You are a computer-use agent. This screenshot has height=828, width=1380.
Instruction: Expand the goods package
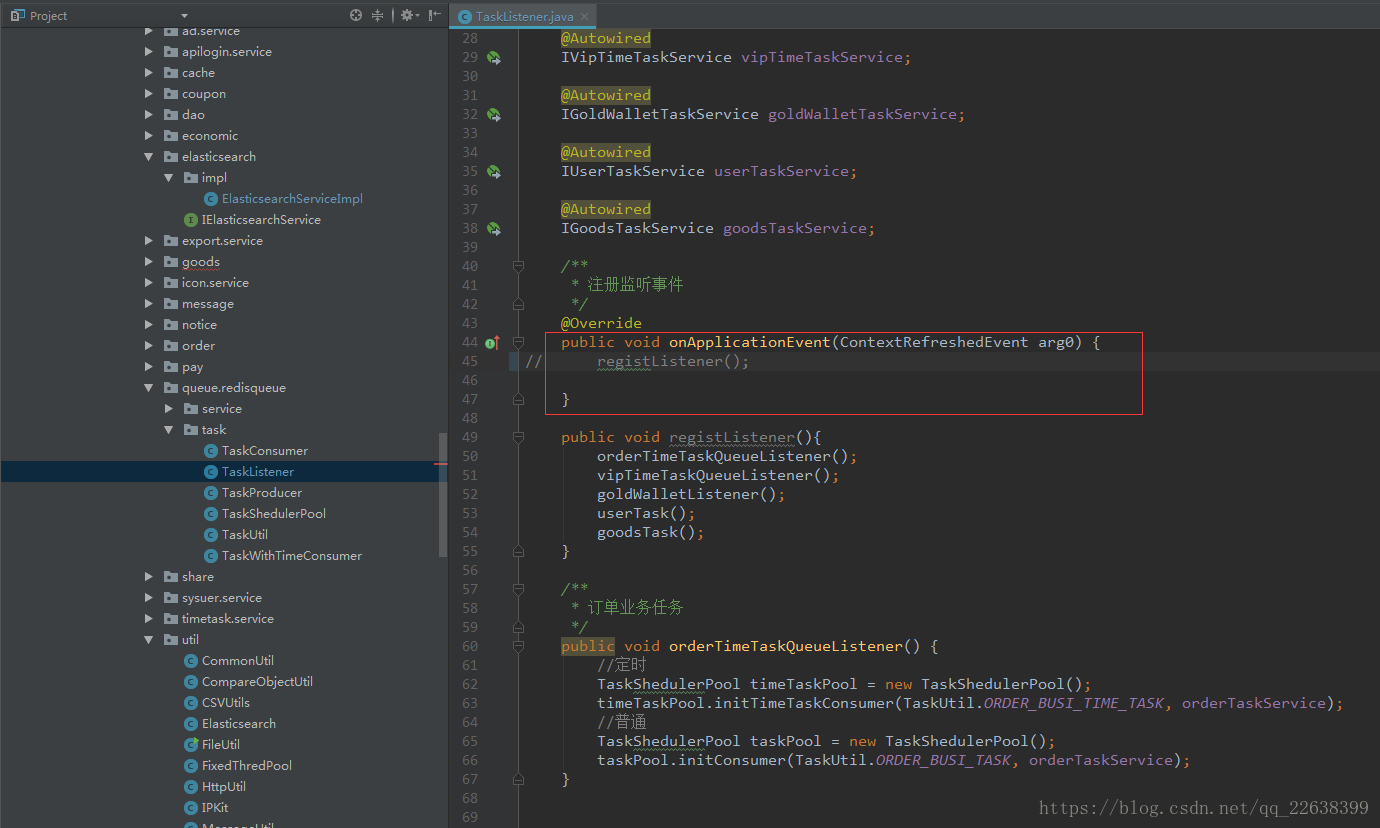(148, 262)
